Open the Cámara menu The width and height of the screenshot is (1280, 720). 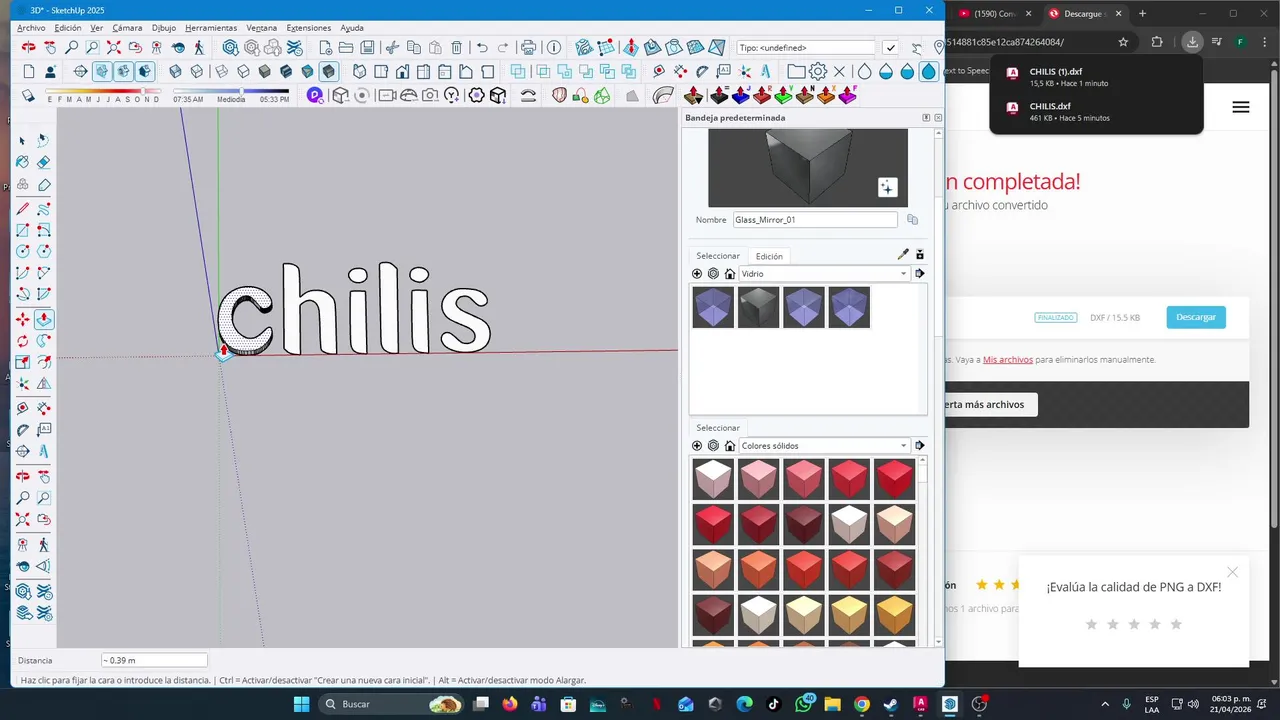tap(127, 28)
